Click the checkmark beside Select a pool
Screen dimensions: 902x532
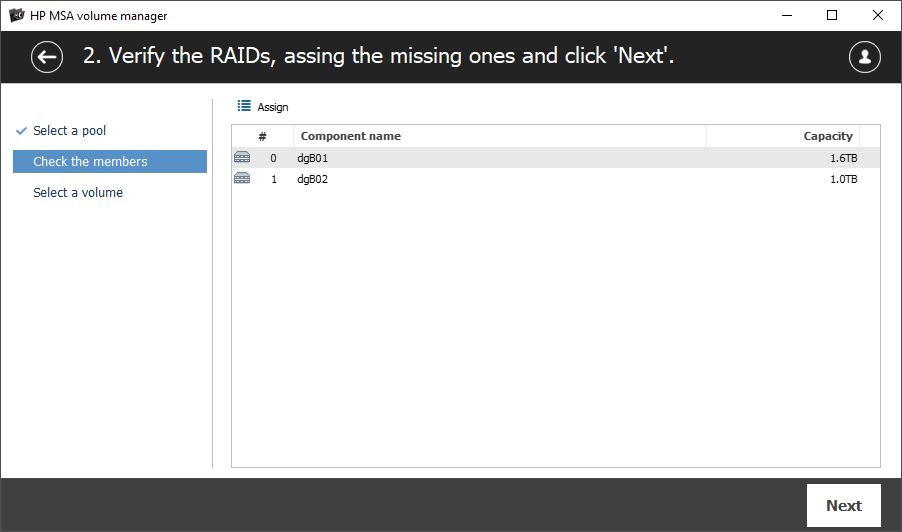coord(21,131)
